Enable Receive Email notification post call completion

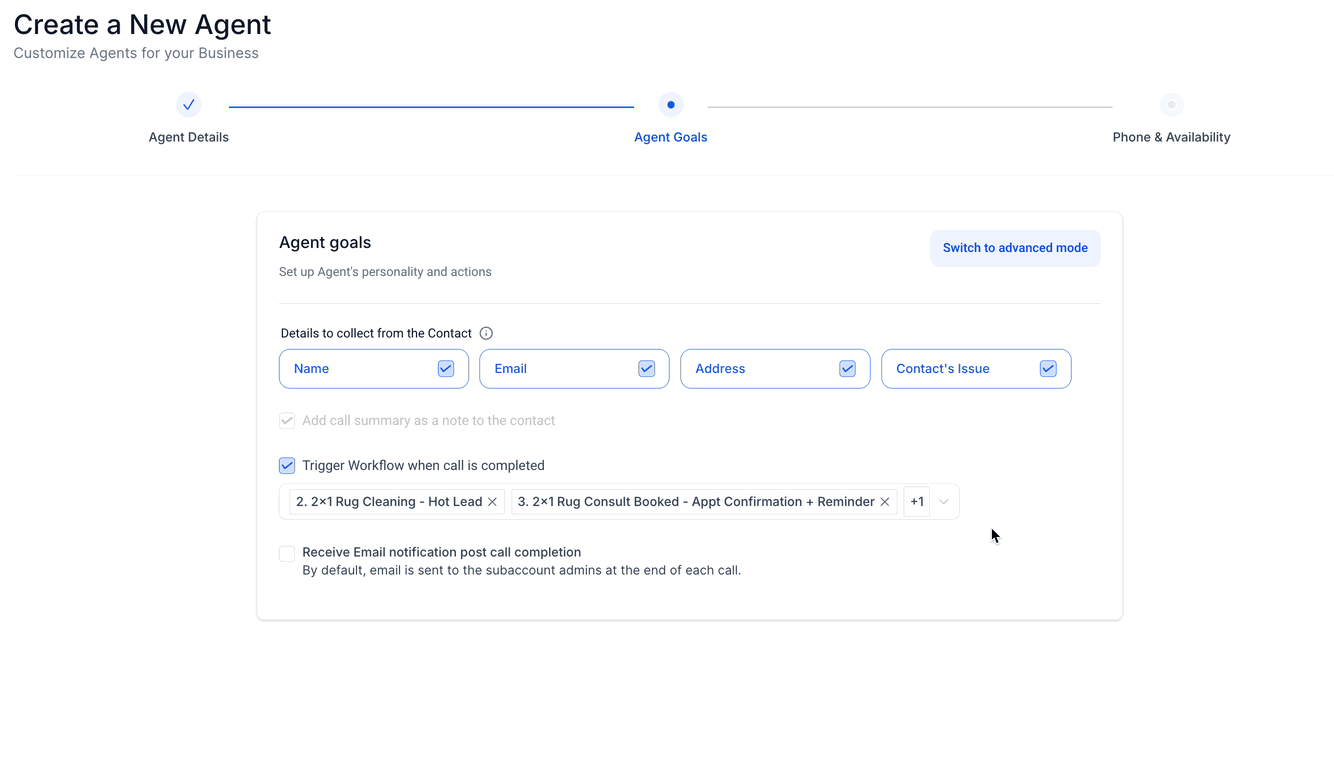click(x=287, y=553)
